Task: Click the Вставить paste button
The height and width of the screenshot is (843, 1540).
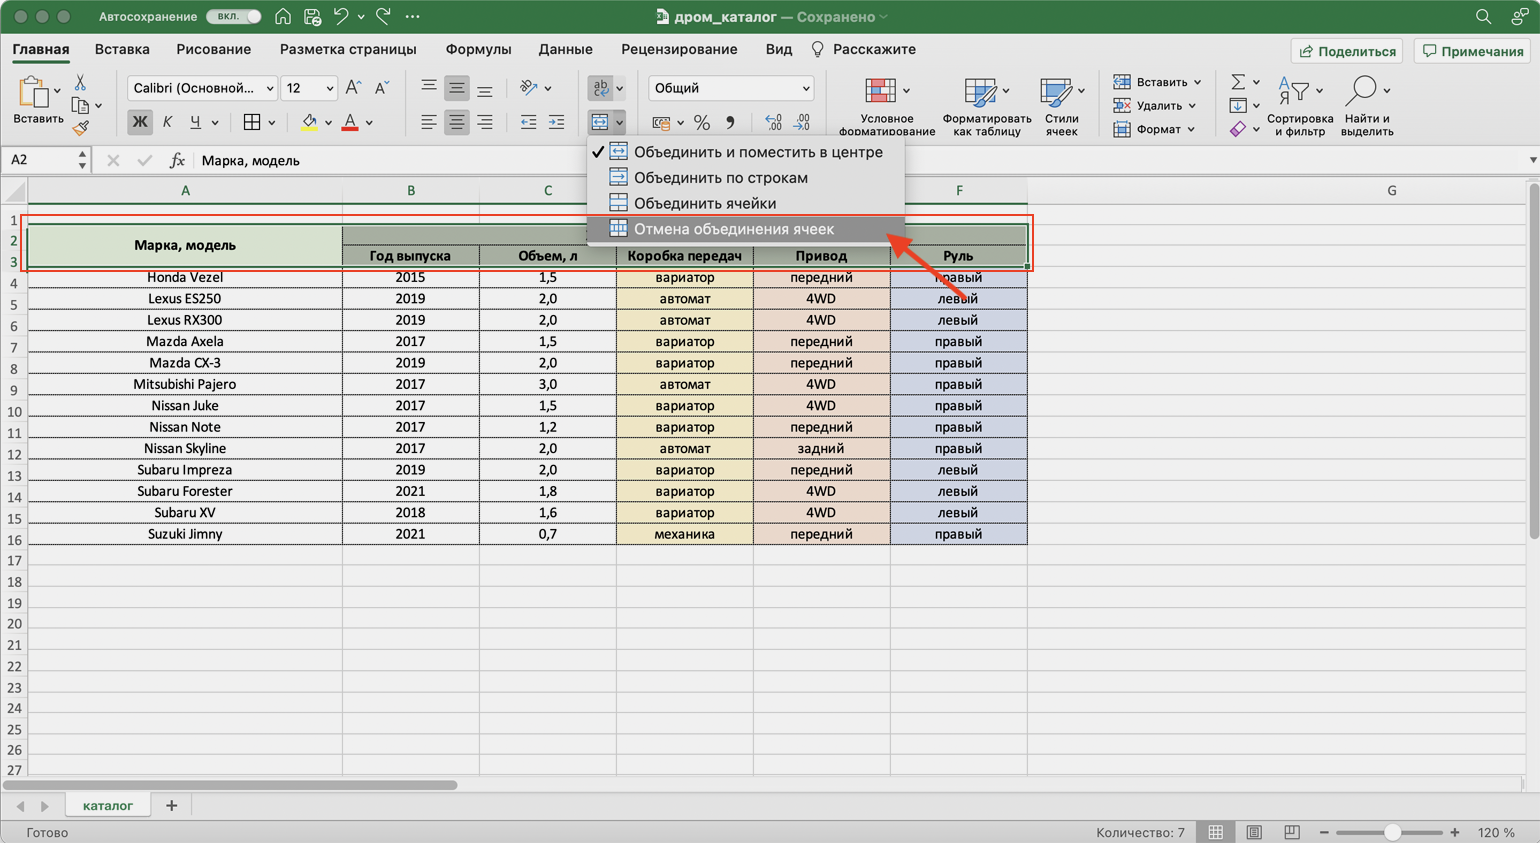Action: 37,100
